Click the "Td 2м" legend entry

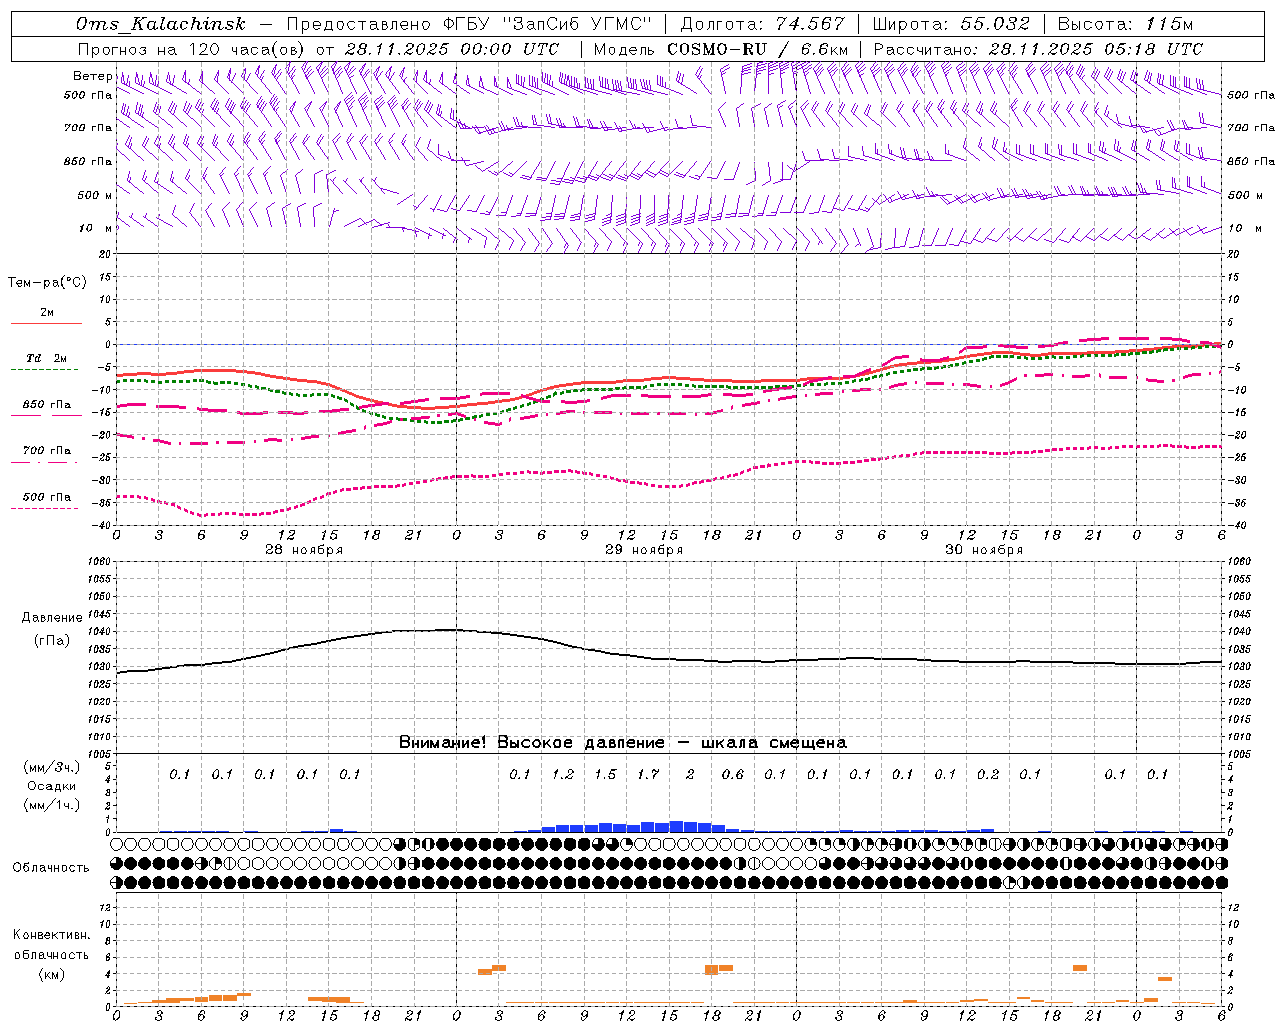click(x=46, y=358)
